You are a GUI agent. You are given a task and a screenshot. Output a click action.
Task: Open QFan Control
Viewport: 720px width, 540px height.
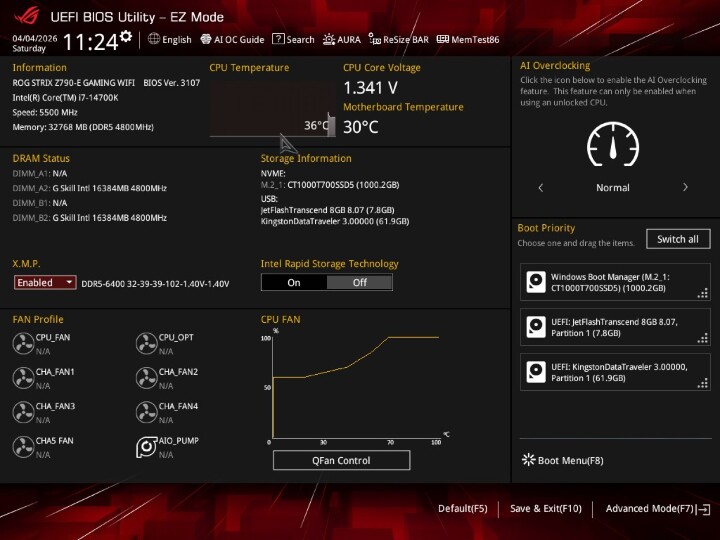pyautogui.click(x=341, y=460)
